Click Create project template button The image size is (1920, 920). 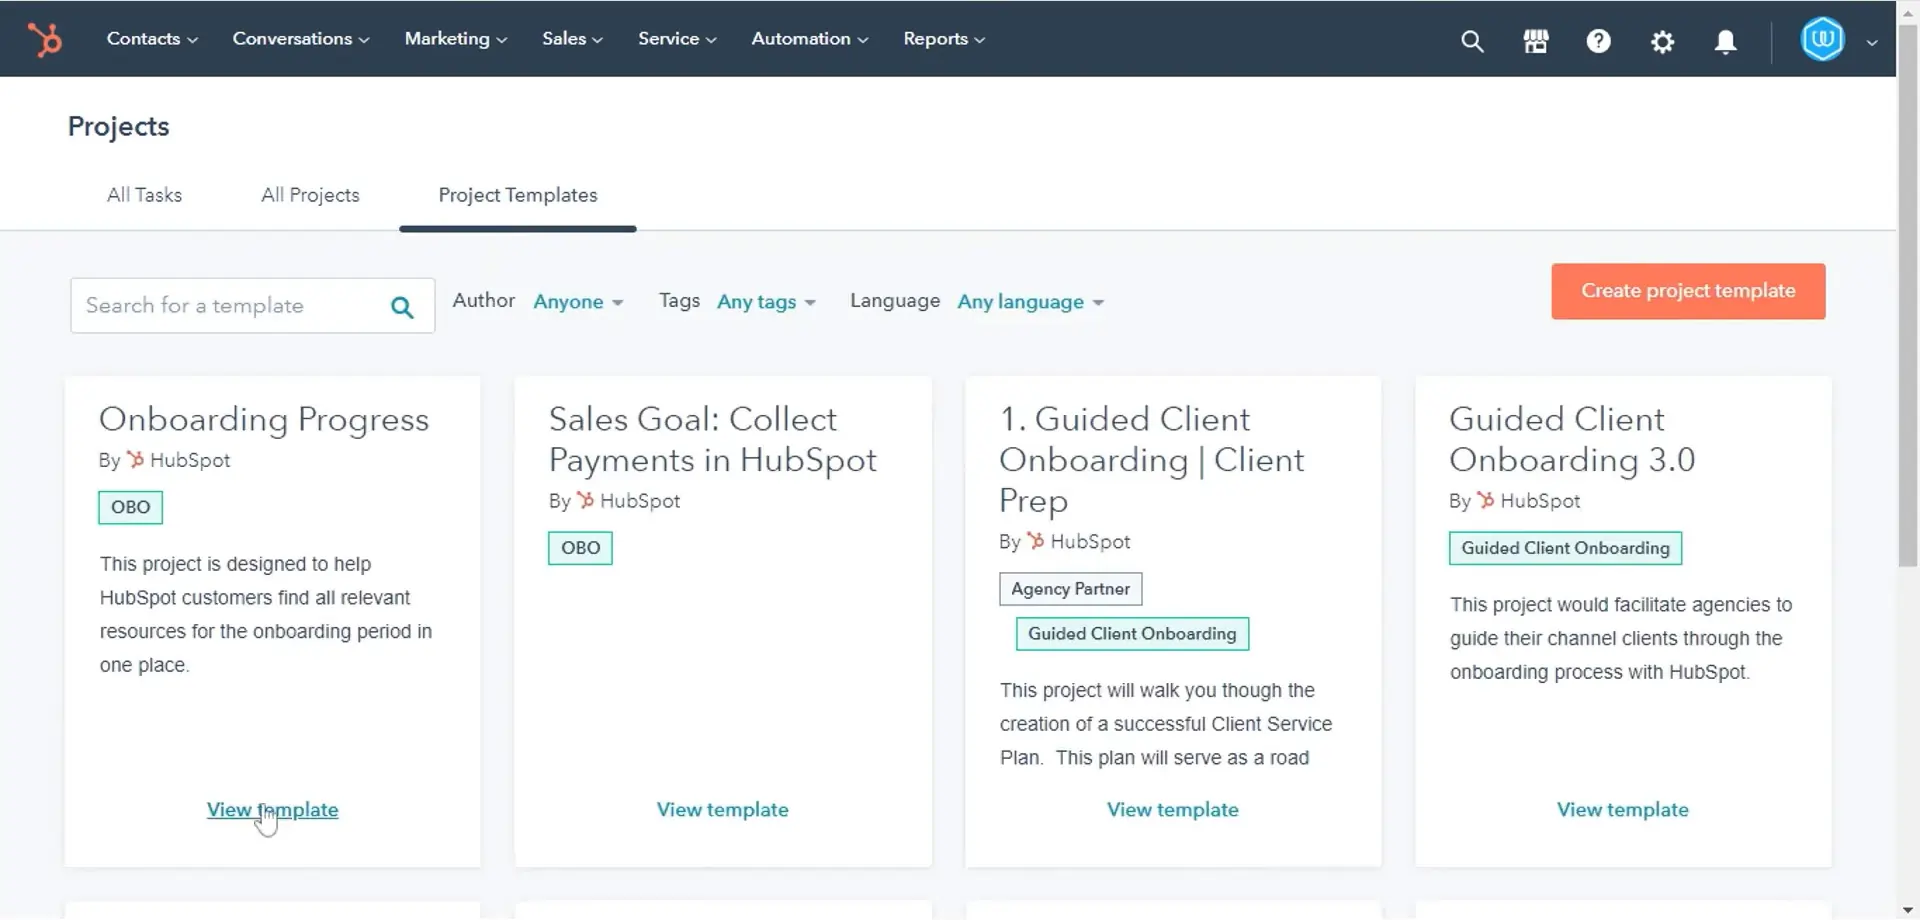(1688, 291)
